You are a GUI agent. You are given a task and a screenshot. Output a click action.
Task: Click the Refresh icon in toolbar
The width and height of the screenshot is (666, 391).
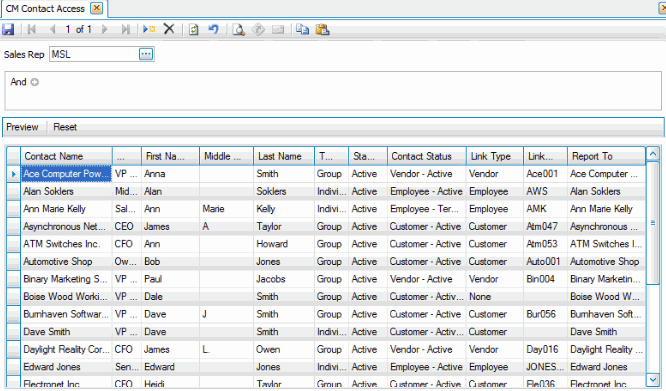194,29
